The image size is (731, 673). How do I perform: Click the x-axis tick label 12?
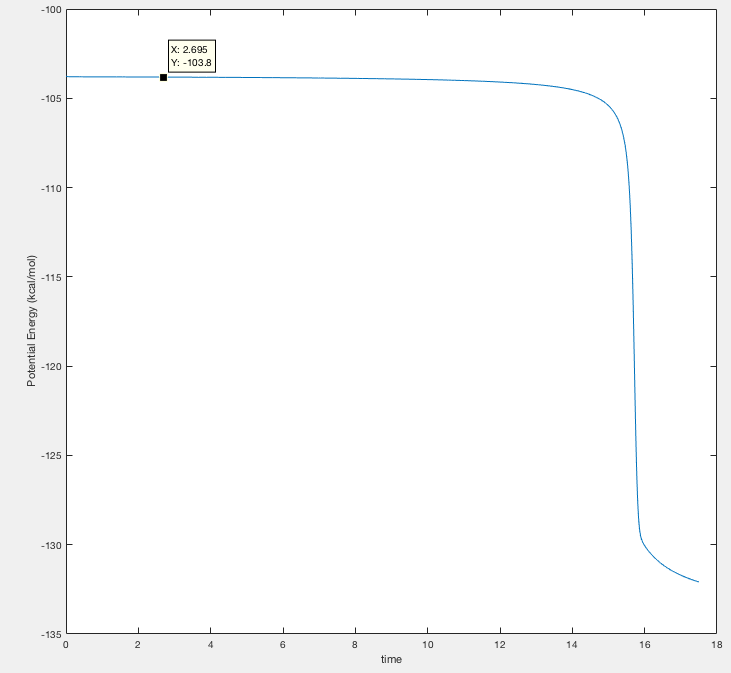[x=500, y=645]
